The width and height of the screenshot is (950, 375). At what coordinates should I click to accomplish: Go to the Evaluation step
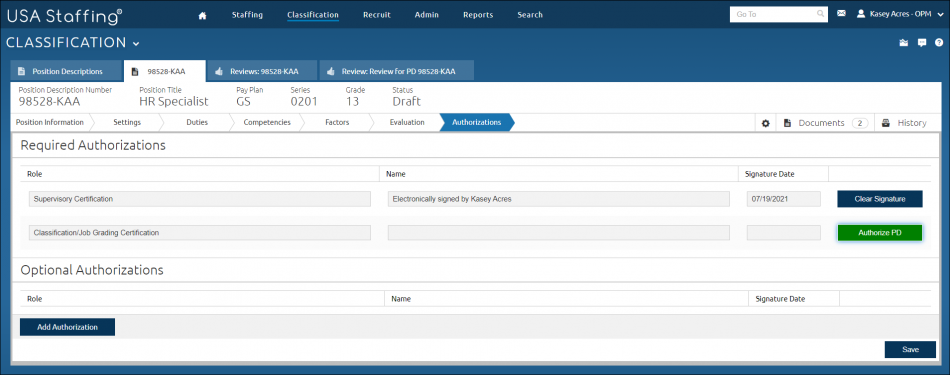click(x=407, y=122)
